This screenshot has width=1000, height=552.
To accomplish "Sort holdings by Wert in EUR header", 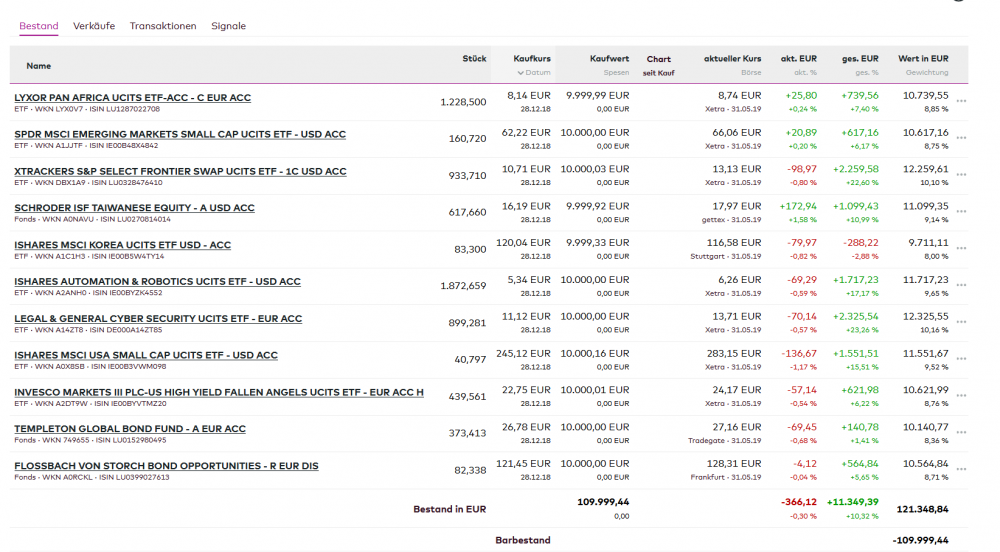I will pyautogui.click(x=923, y=59).
